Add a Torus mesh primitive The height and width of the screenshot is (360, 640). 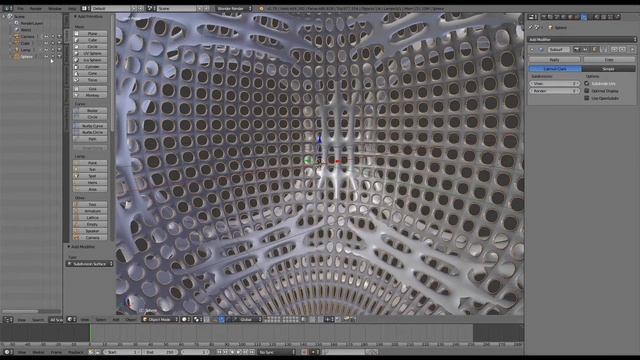(90, 80)
